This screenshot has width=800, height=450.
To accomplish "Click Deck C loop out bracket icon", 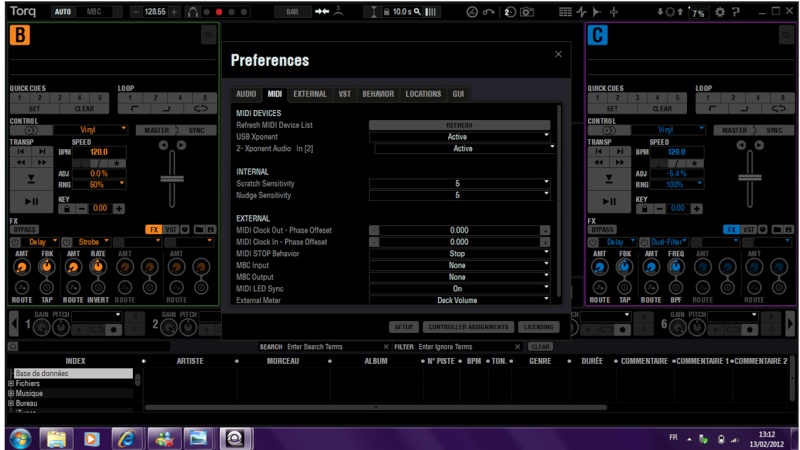I will (744, 109).
